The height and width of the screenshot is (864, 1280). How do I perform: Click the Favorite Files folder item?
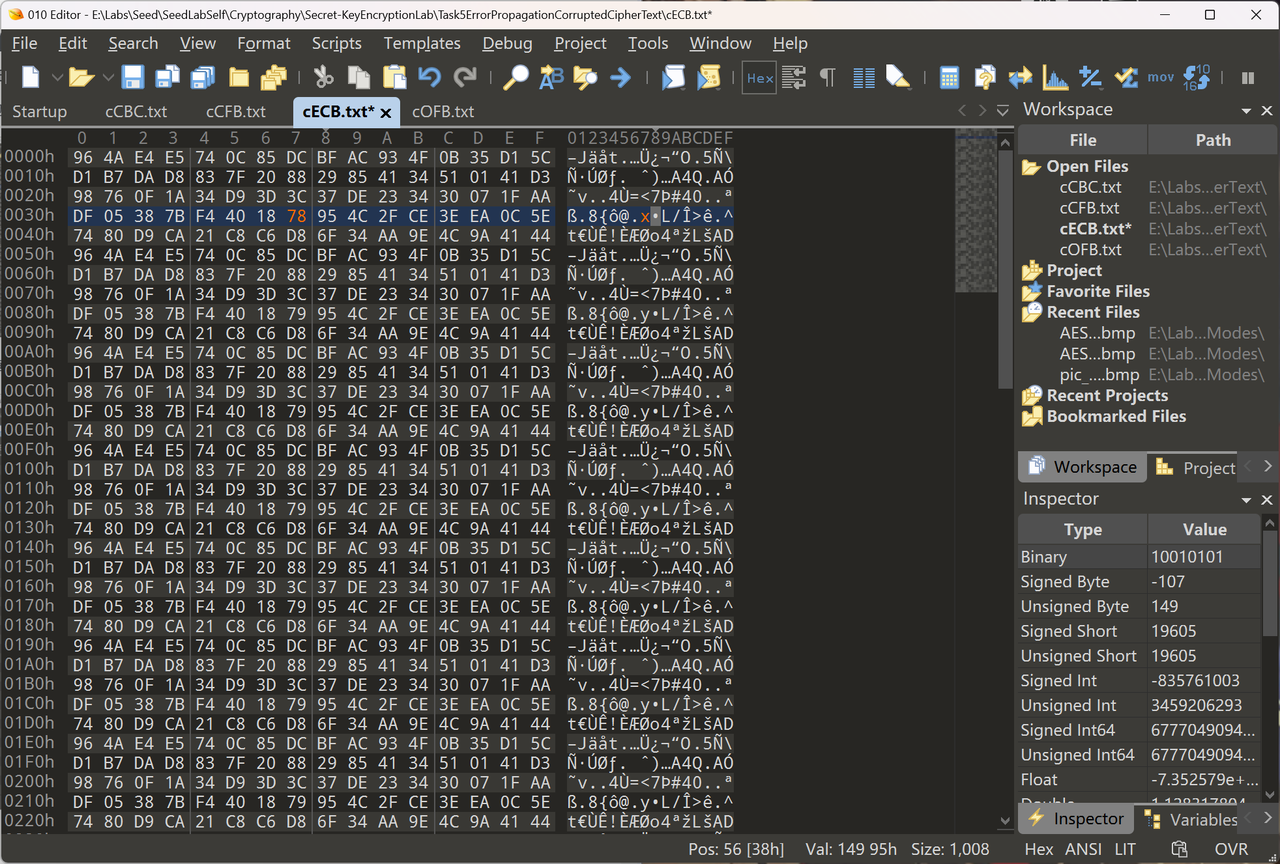(1085, 291)
